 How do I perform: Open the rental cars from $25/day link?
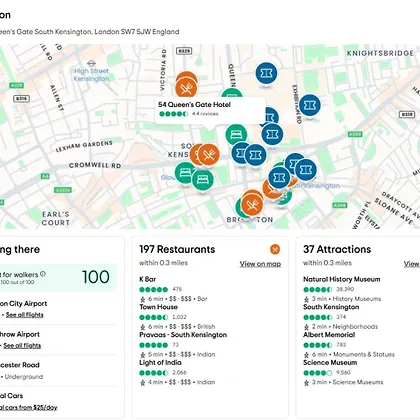pos(28,407)
